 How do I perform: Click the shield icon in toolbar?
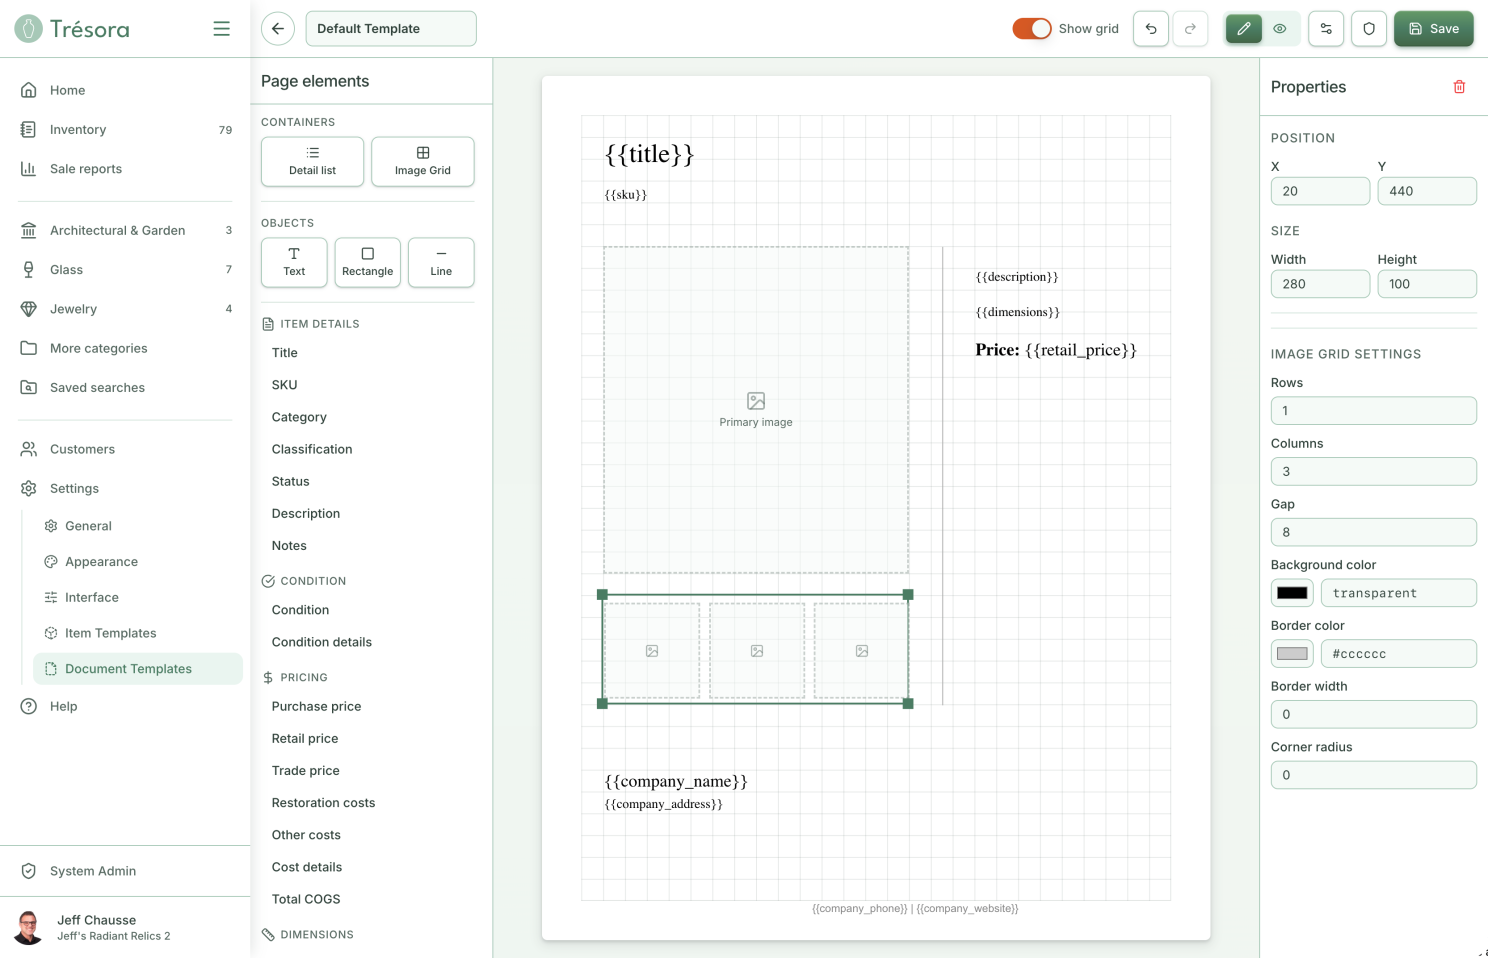coord(1369,29)
